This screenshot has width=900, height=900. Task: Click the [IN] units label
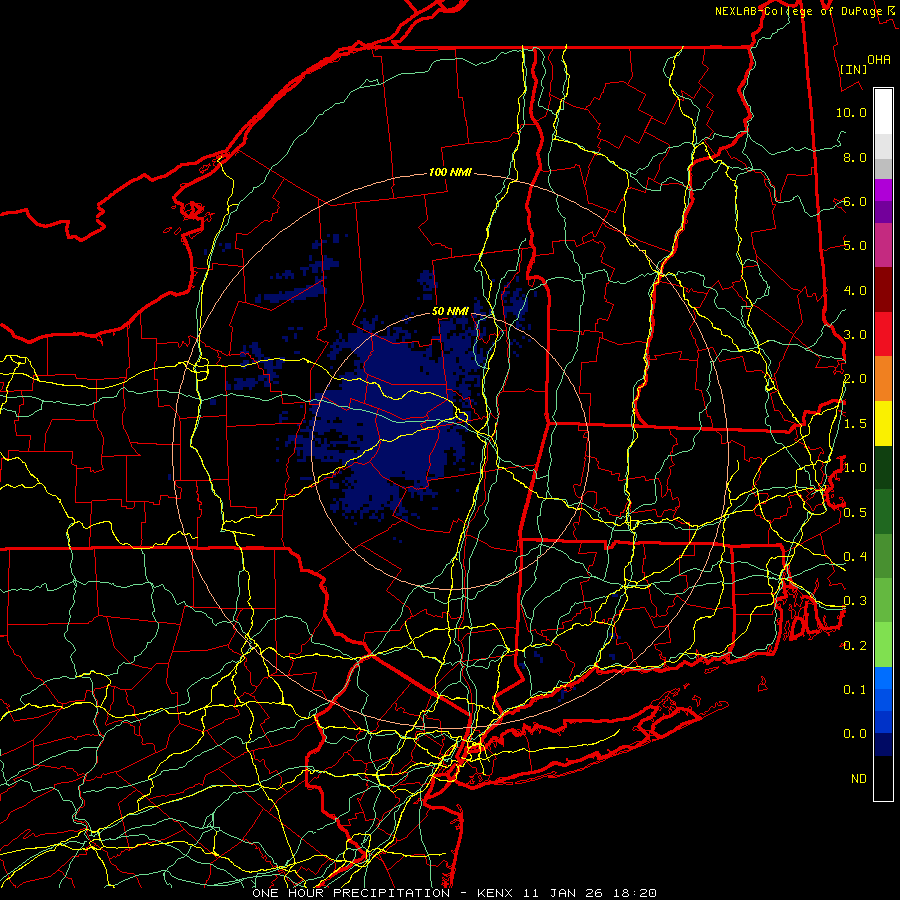(x=853, y=69)
